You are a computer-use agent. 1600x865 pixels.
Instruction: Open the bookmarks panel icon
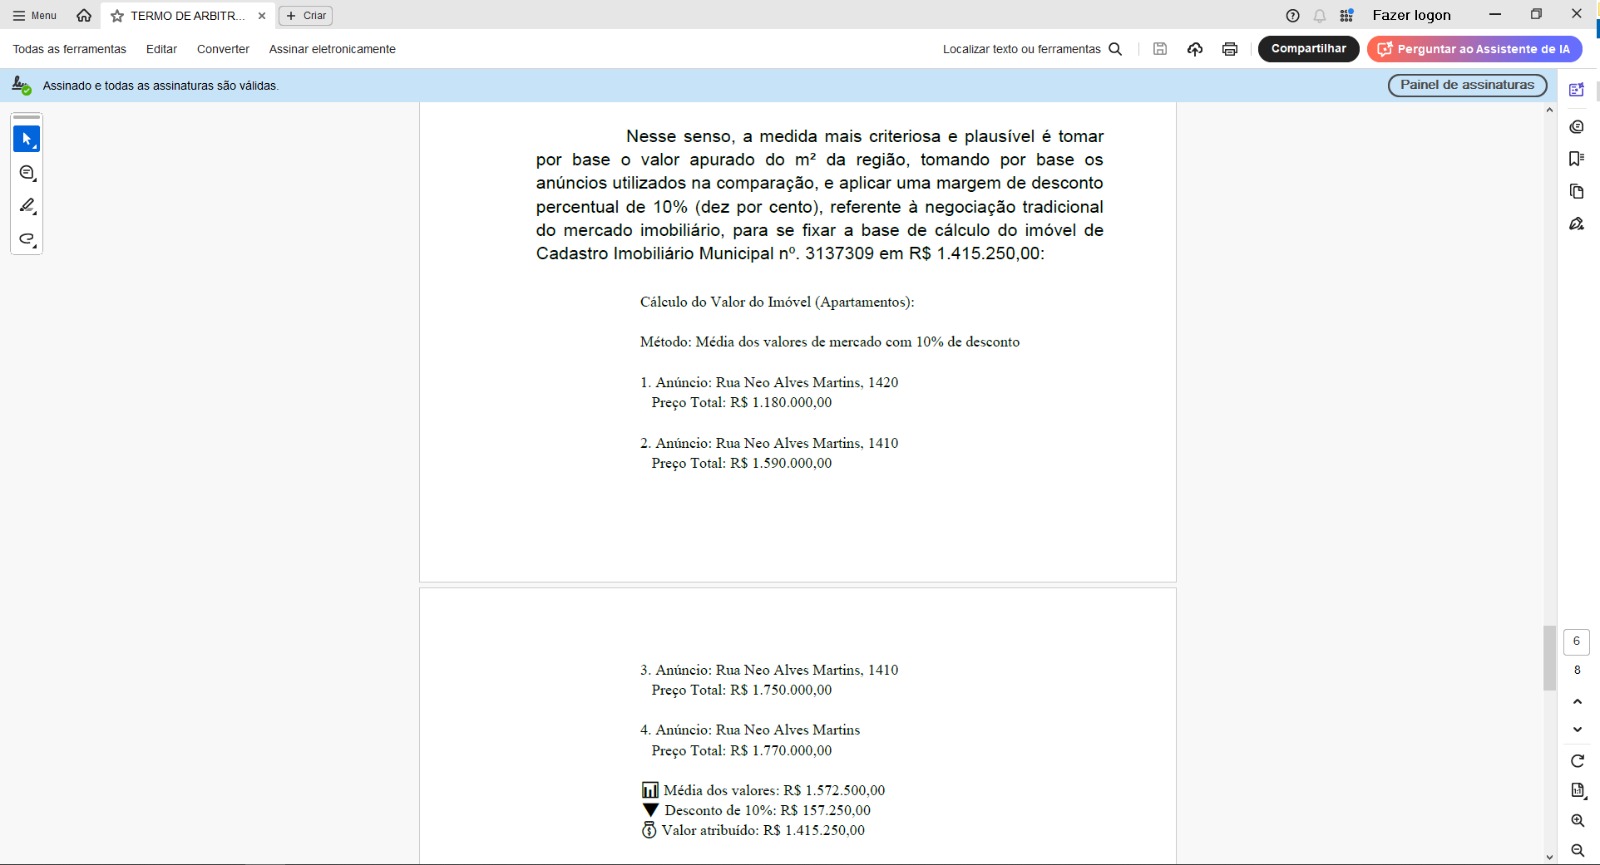(1577, 159)
